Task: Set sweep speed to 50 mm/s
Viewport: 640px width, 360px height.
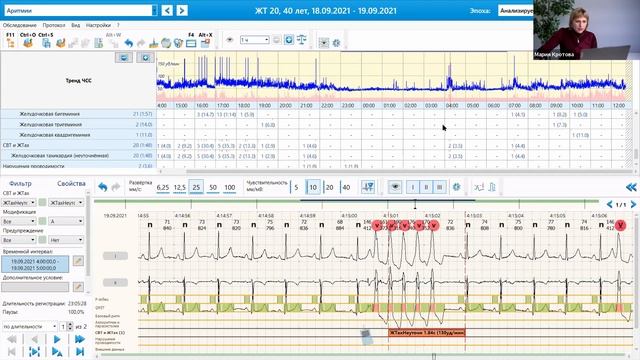Action: tap(213, 188)
